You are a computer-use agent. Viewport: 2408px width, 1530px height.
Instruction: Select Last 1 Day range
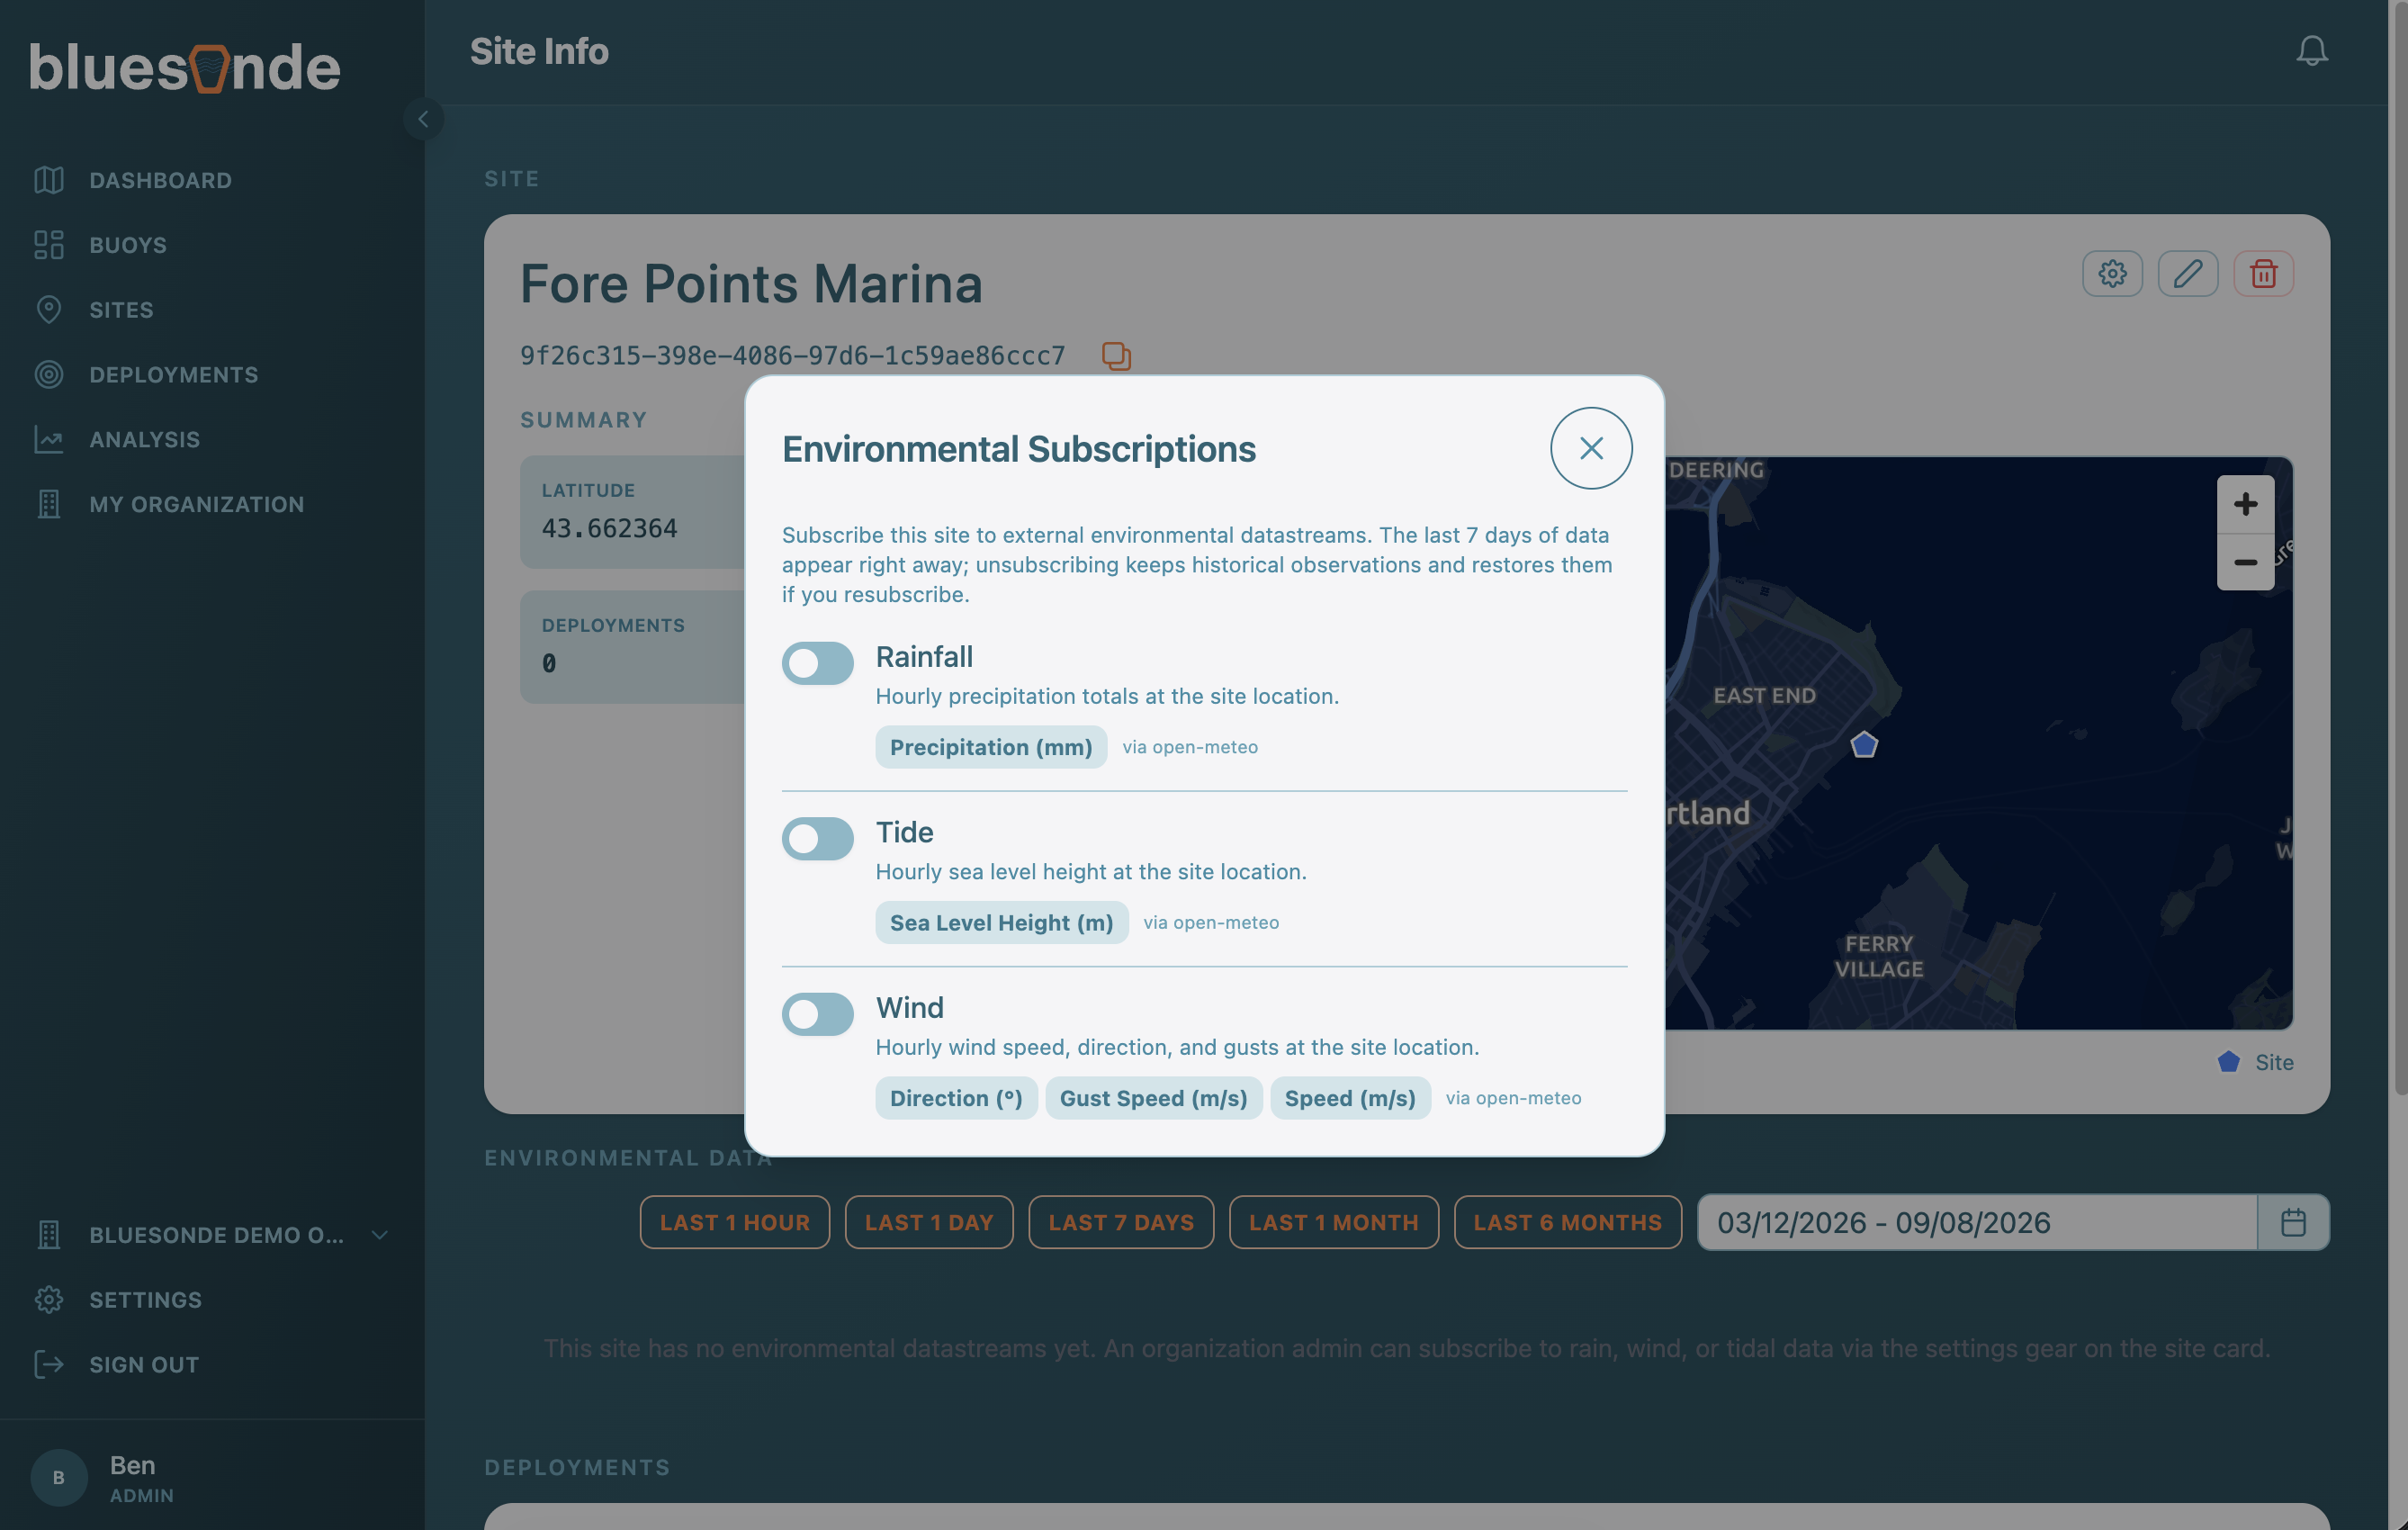point(928,1222)
